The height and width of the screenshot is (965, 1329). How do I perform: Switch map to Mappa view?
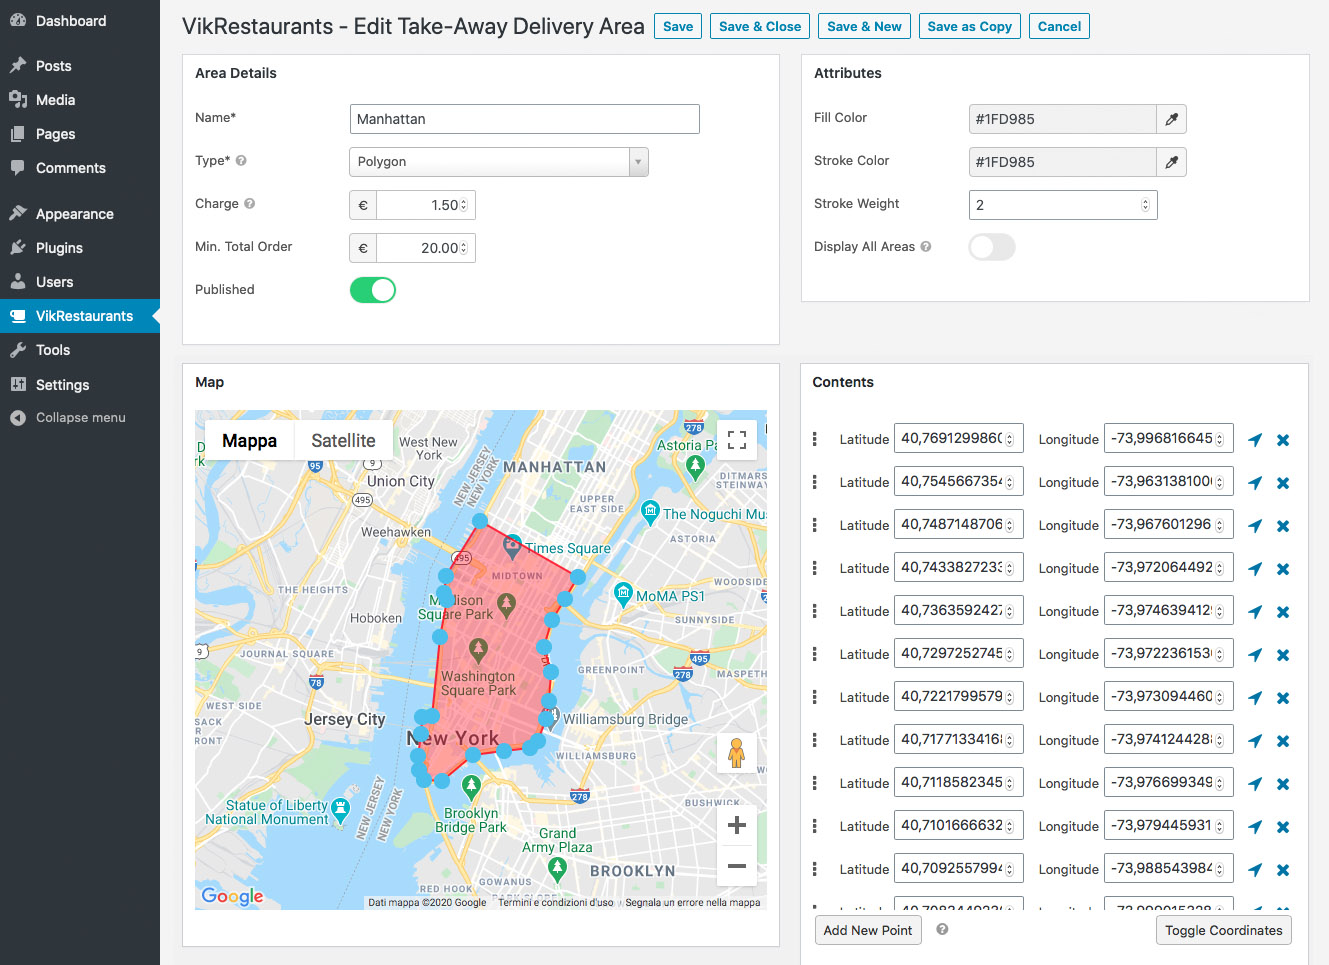point(249,440)
